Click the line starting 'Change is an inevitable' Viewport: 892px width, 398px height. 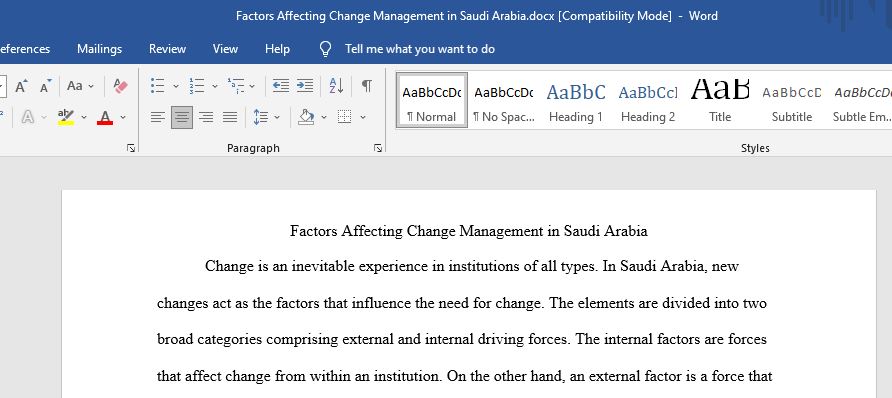tap(472, 266)
